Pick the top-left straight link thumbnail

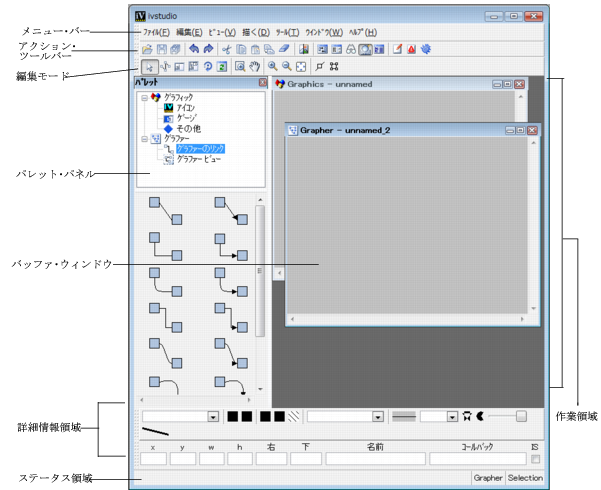163,214
